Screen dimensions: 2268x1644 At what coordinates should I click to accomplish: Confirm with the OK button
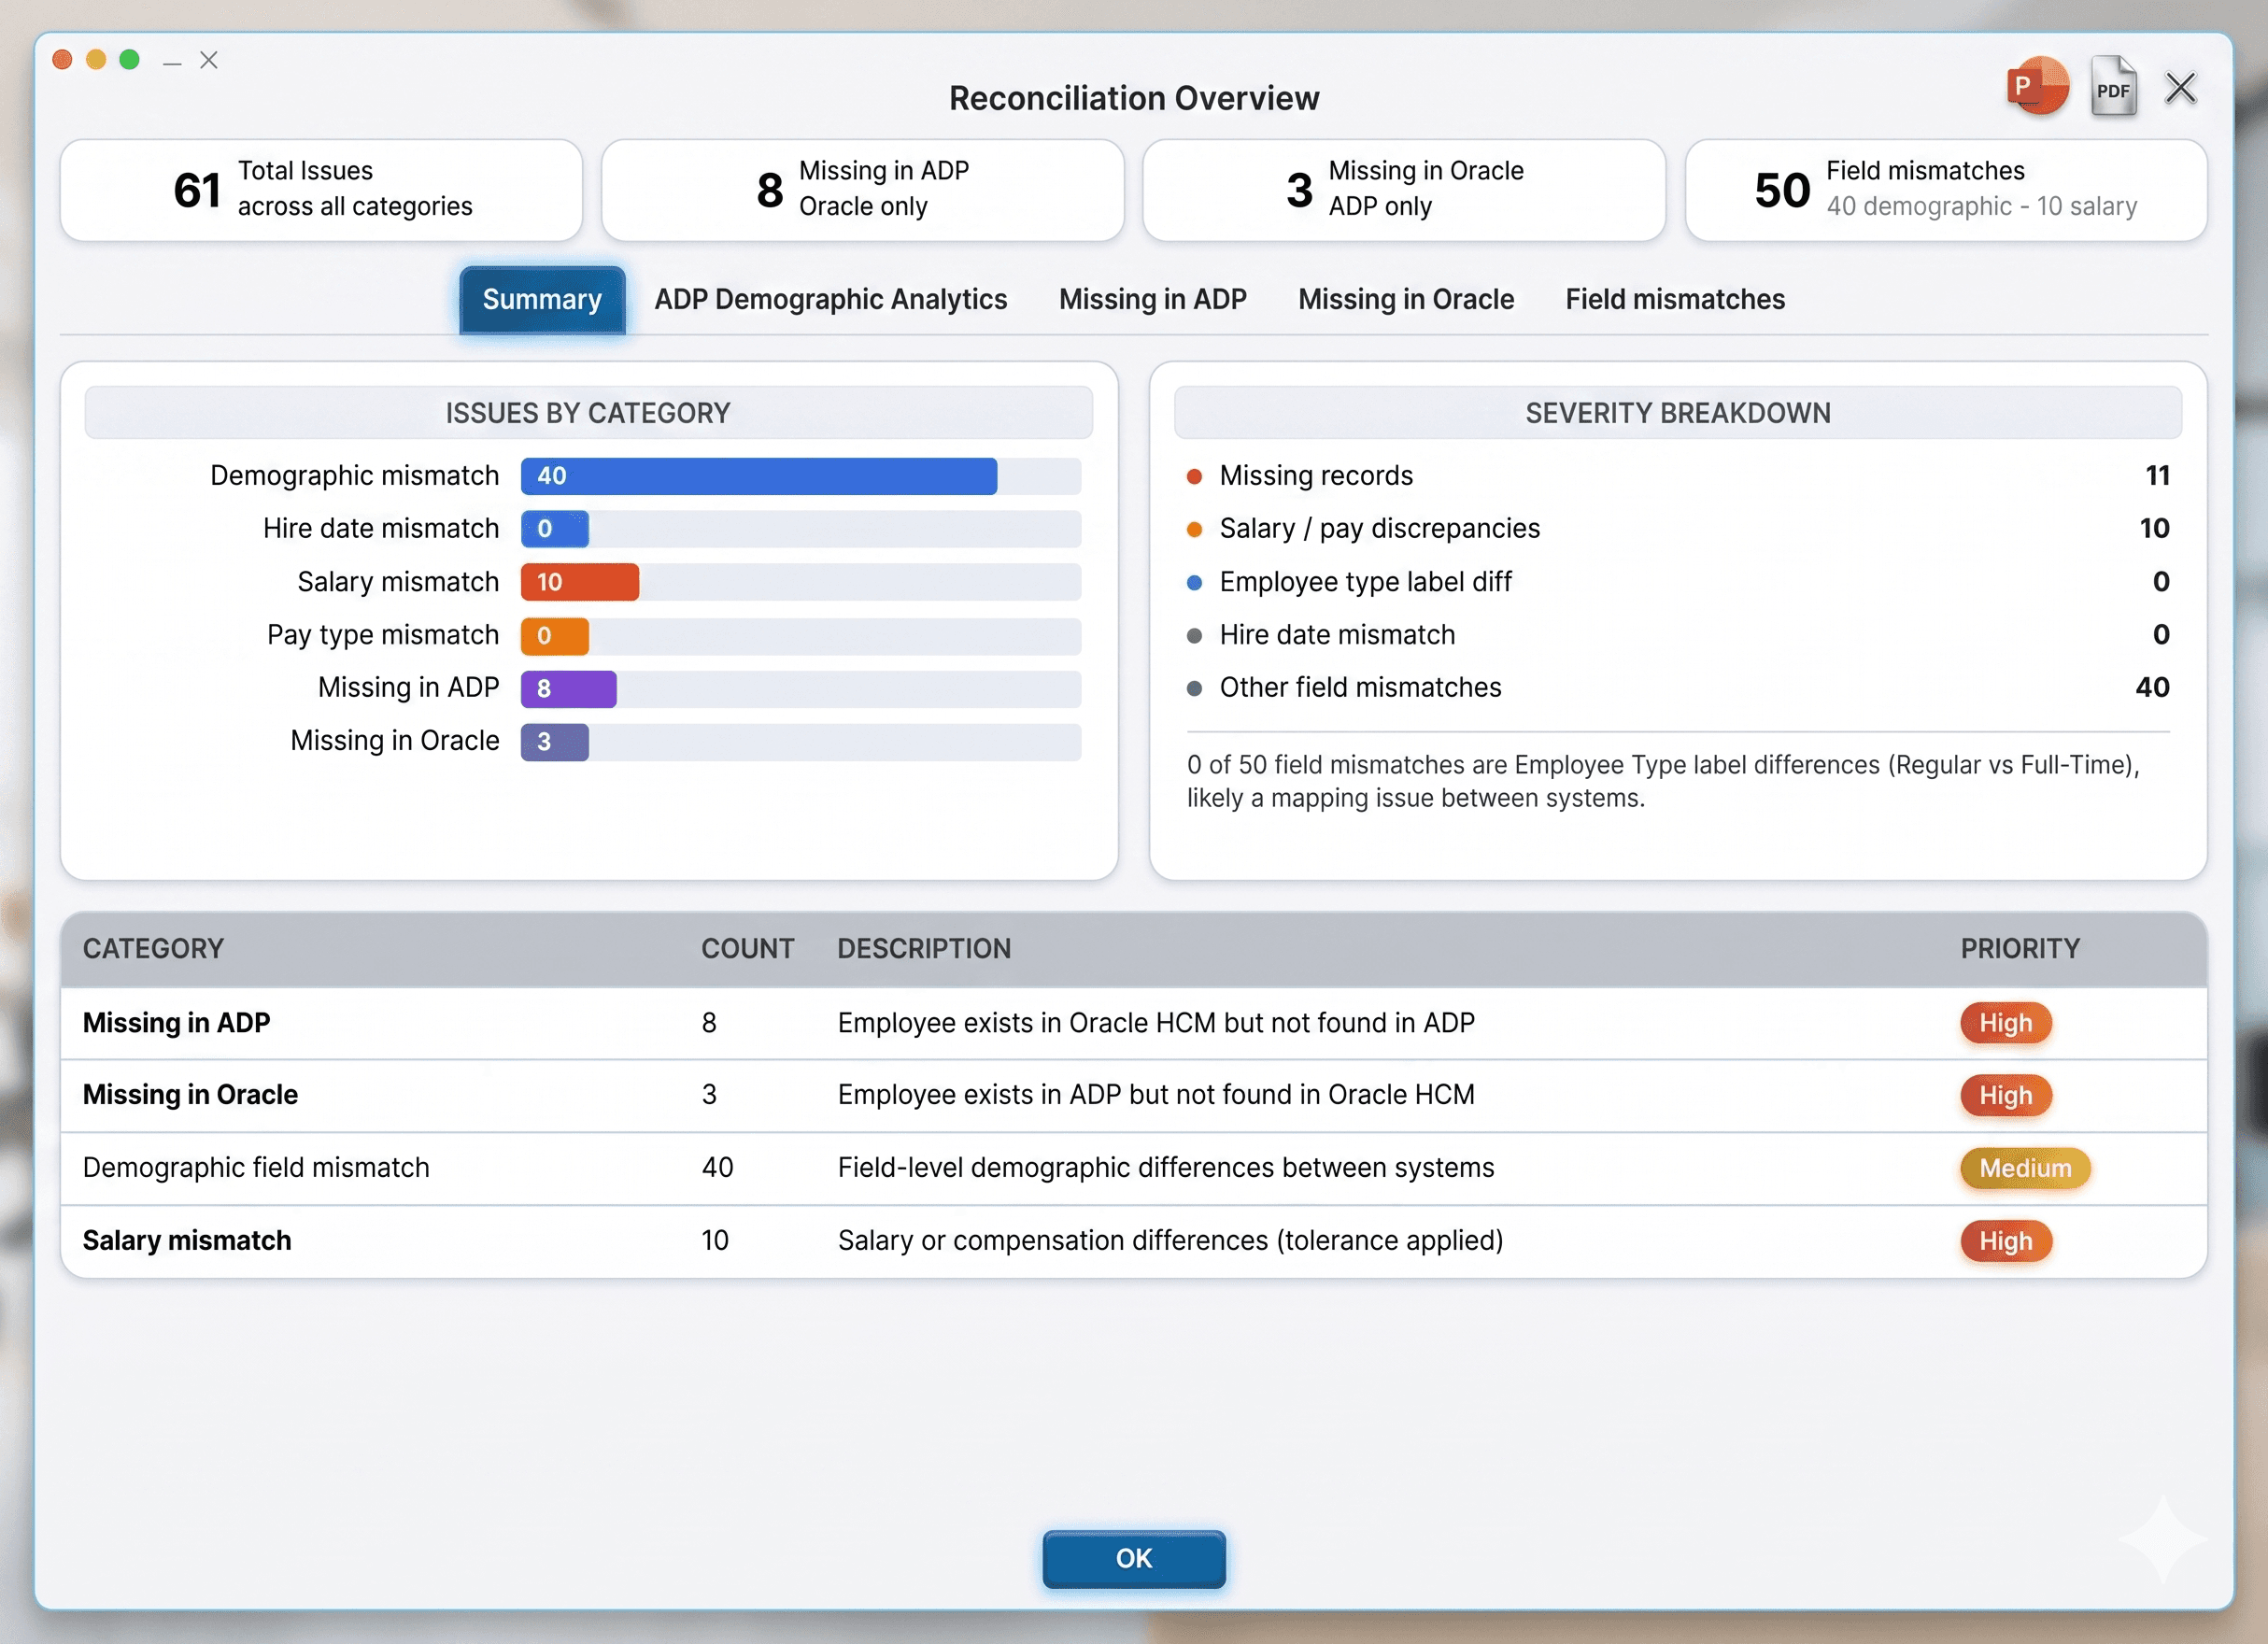1133,1558
